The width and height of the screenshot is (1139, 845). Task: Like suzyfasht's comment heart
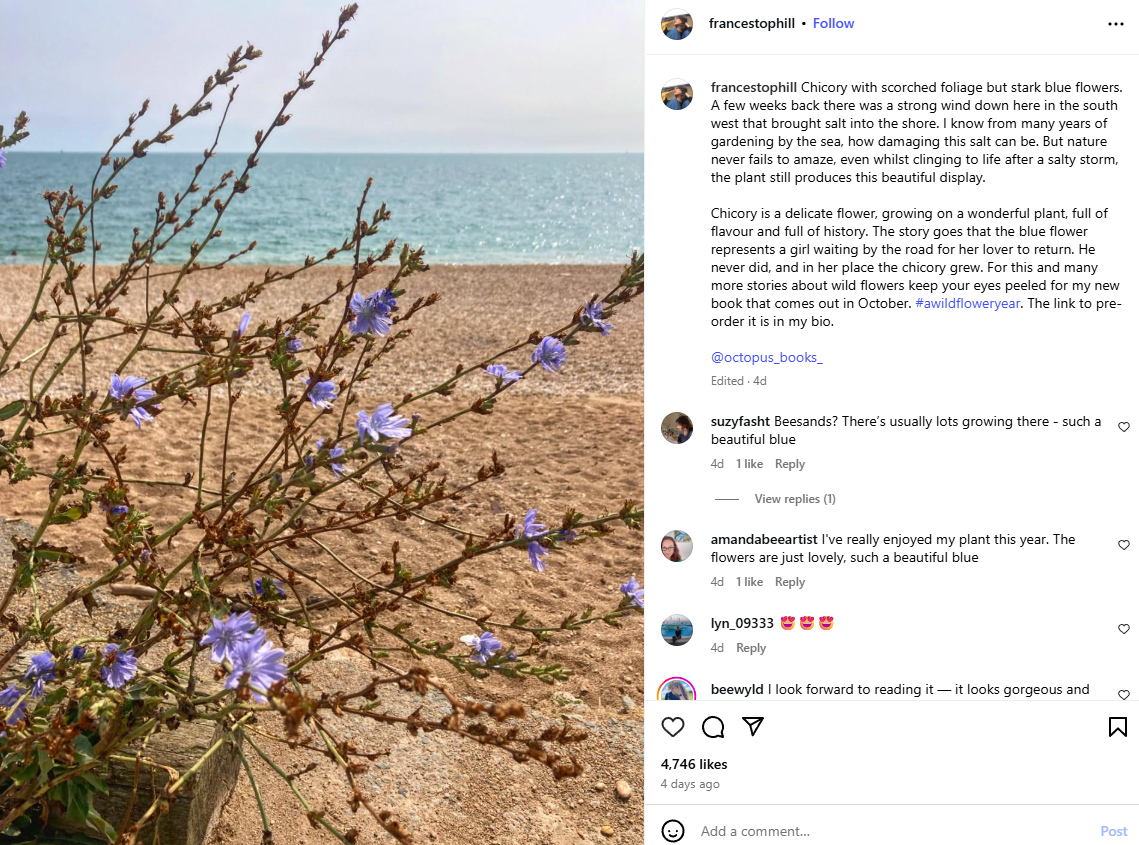(1124, 426)
